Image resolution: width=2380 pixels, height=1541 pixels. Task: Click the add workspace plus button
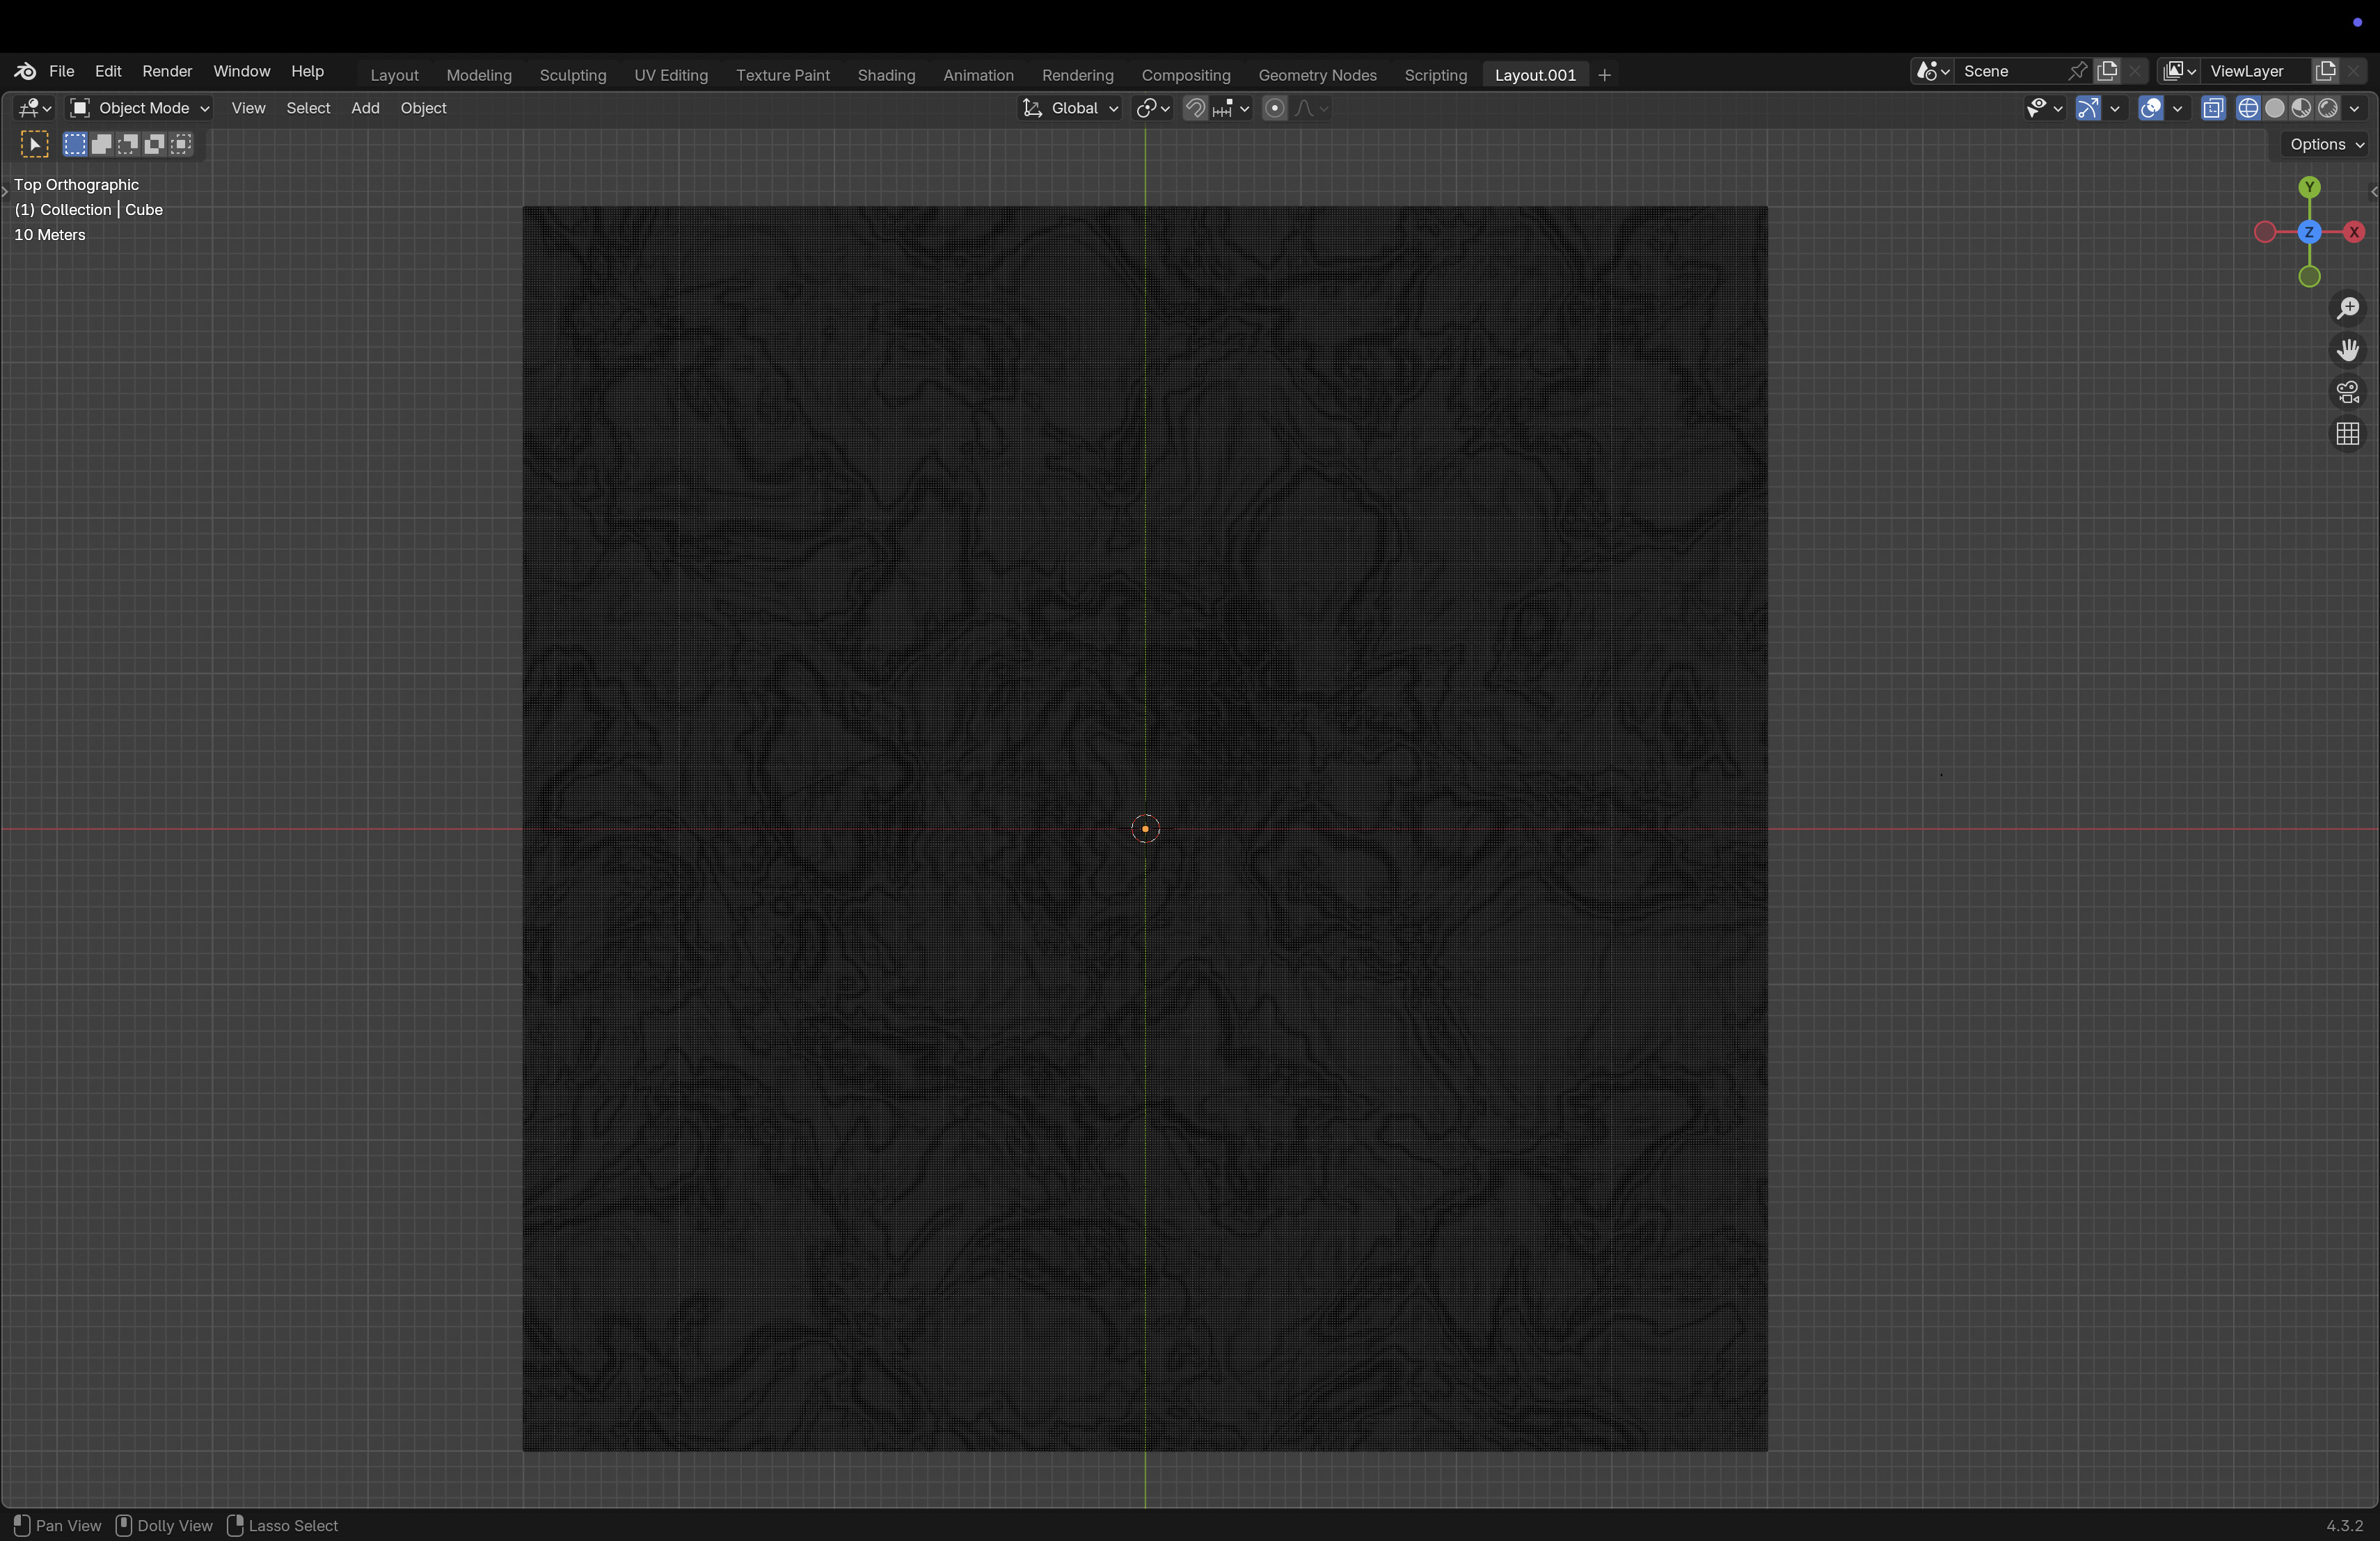pos(1605,75)
